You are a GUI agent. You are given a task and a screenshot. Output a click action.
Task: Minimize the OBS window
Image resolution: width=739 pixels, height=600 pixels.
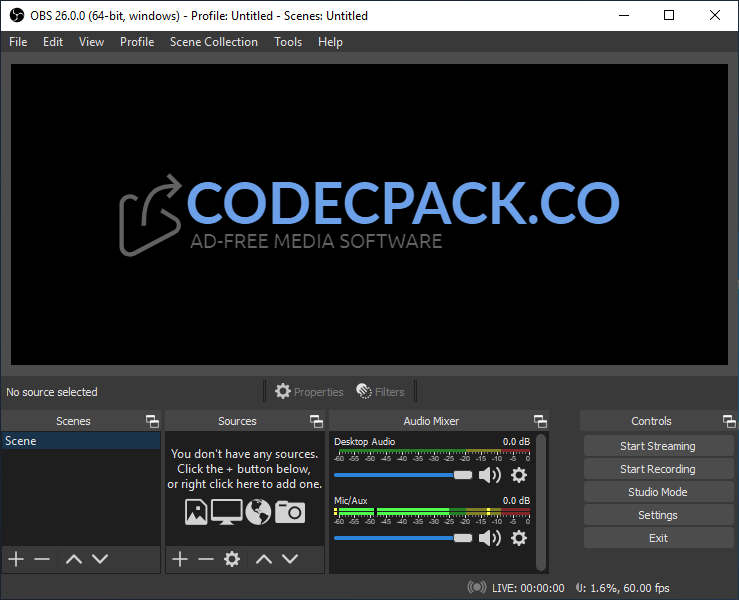click(x=624, y=15)
